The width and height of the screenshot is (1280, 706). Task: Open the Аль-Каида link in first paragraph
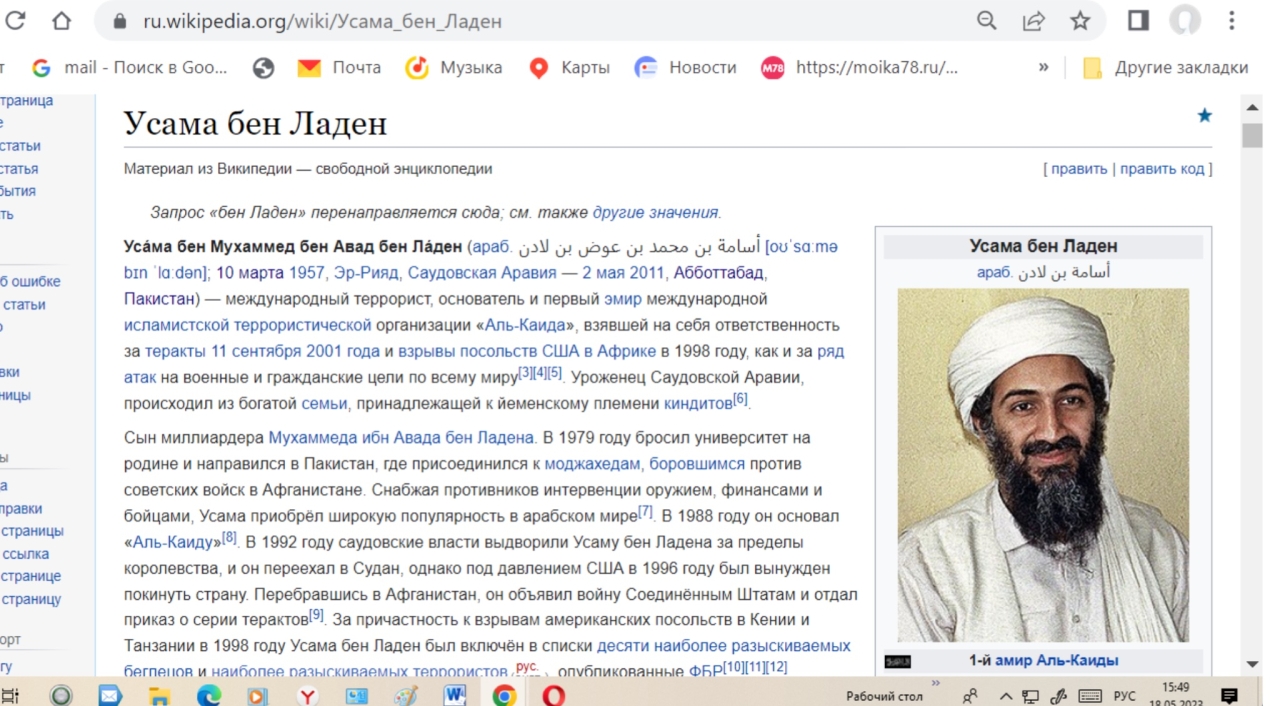click(x=526, y=325)
